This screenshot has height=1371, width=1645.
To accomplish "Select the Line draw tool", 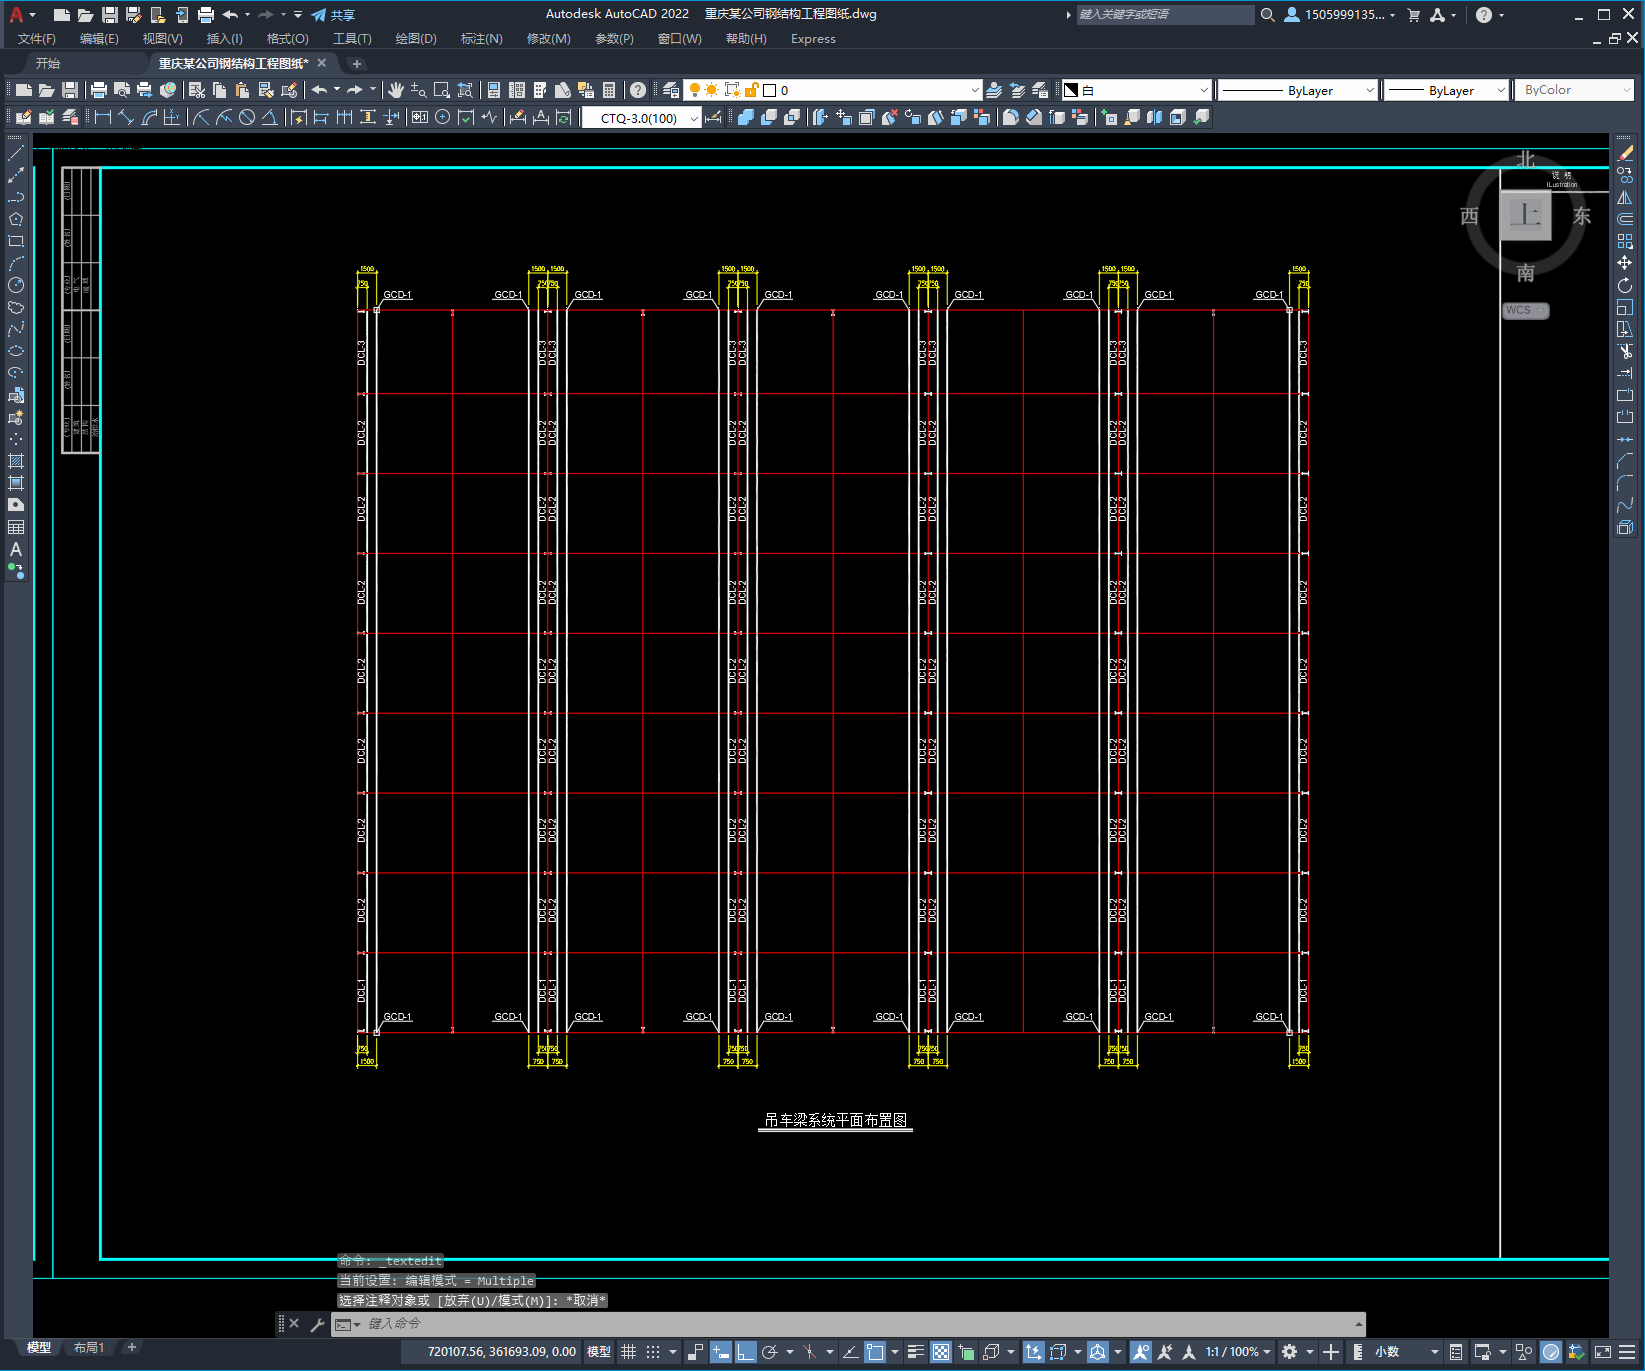I will (16, 153).
